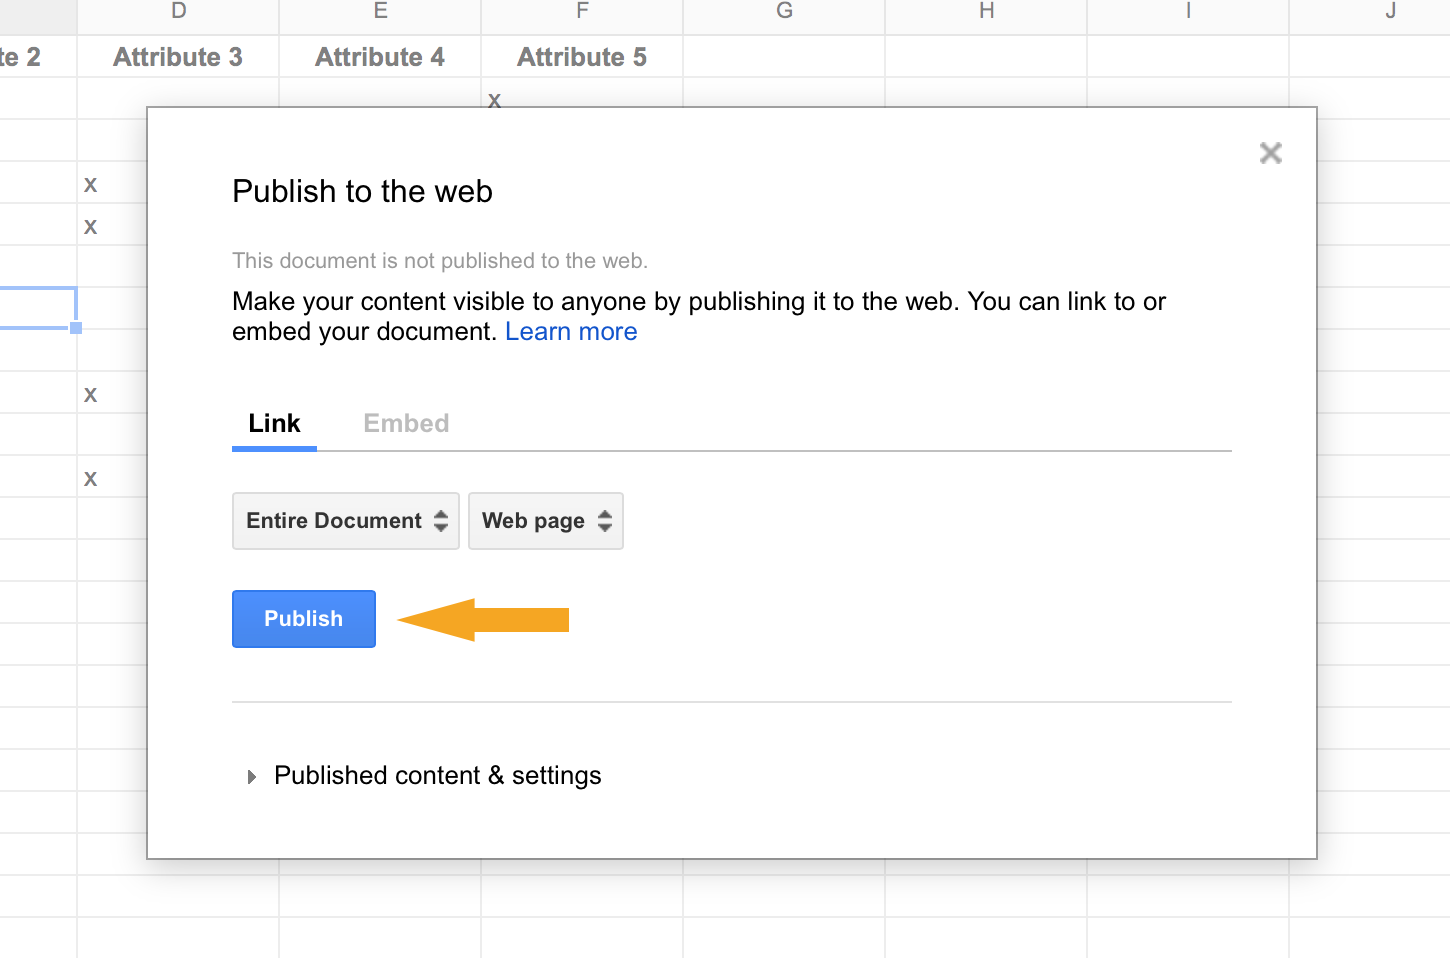This screenshot has width=1450, height=958.
Task: Click the Attribute 4 header cell
Action: pos(379,57)
